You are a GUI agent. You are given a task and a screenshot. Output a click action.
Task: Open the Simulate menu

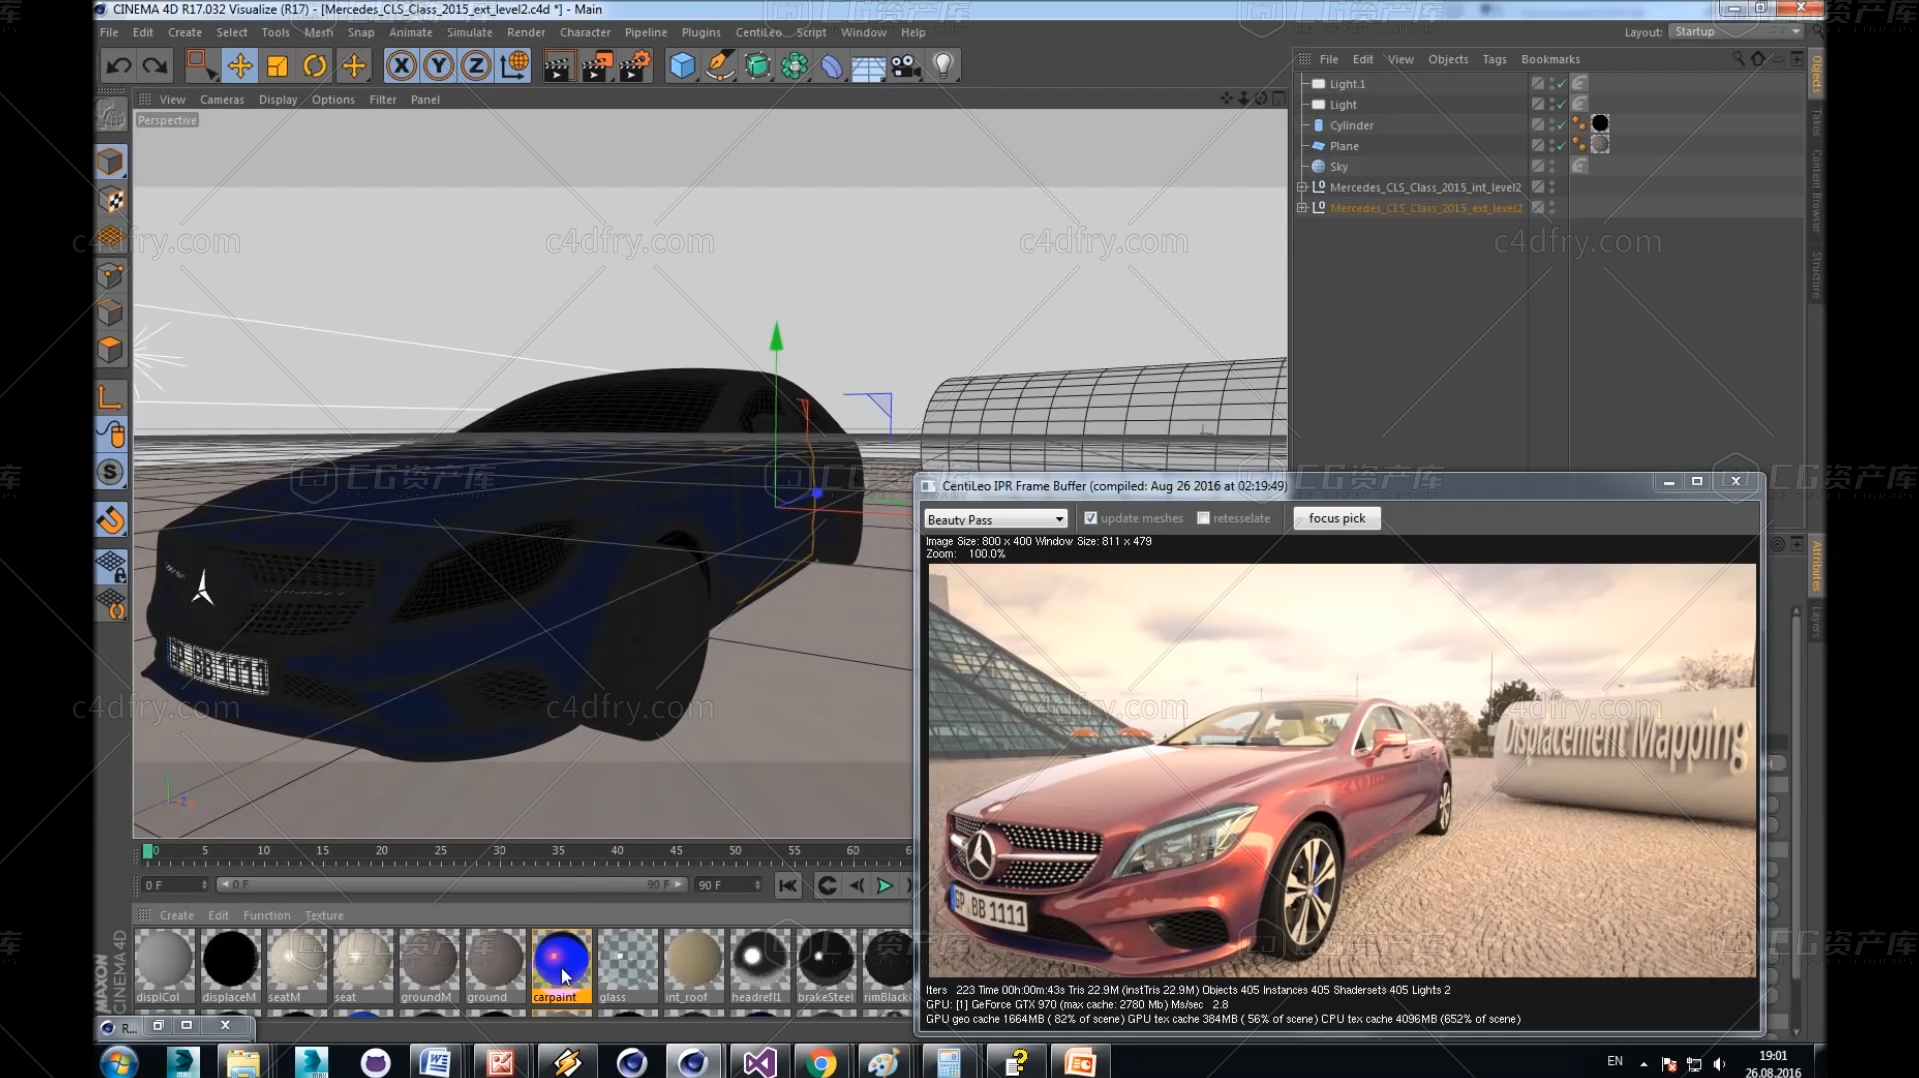469,32
